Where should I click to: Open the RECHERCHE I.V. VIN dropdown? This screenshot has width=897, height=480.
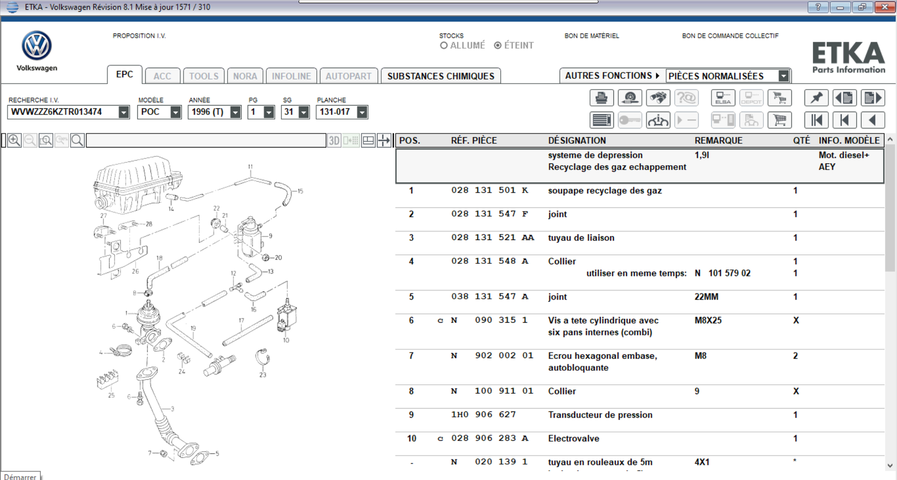124,112
